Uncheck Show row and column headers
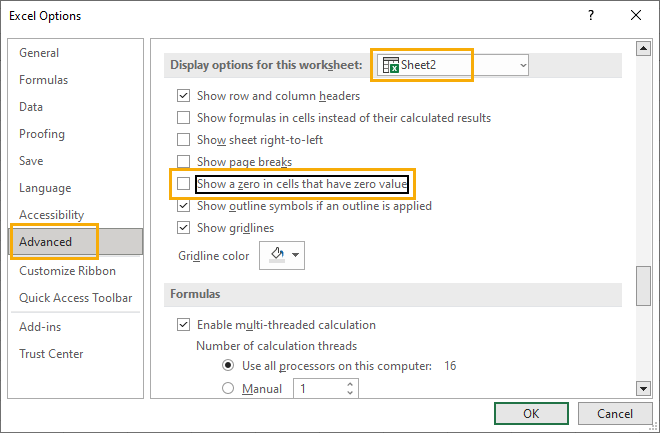This screenshot has height=433, width=660. [184, 96]
